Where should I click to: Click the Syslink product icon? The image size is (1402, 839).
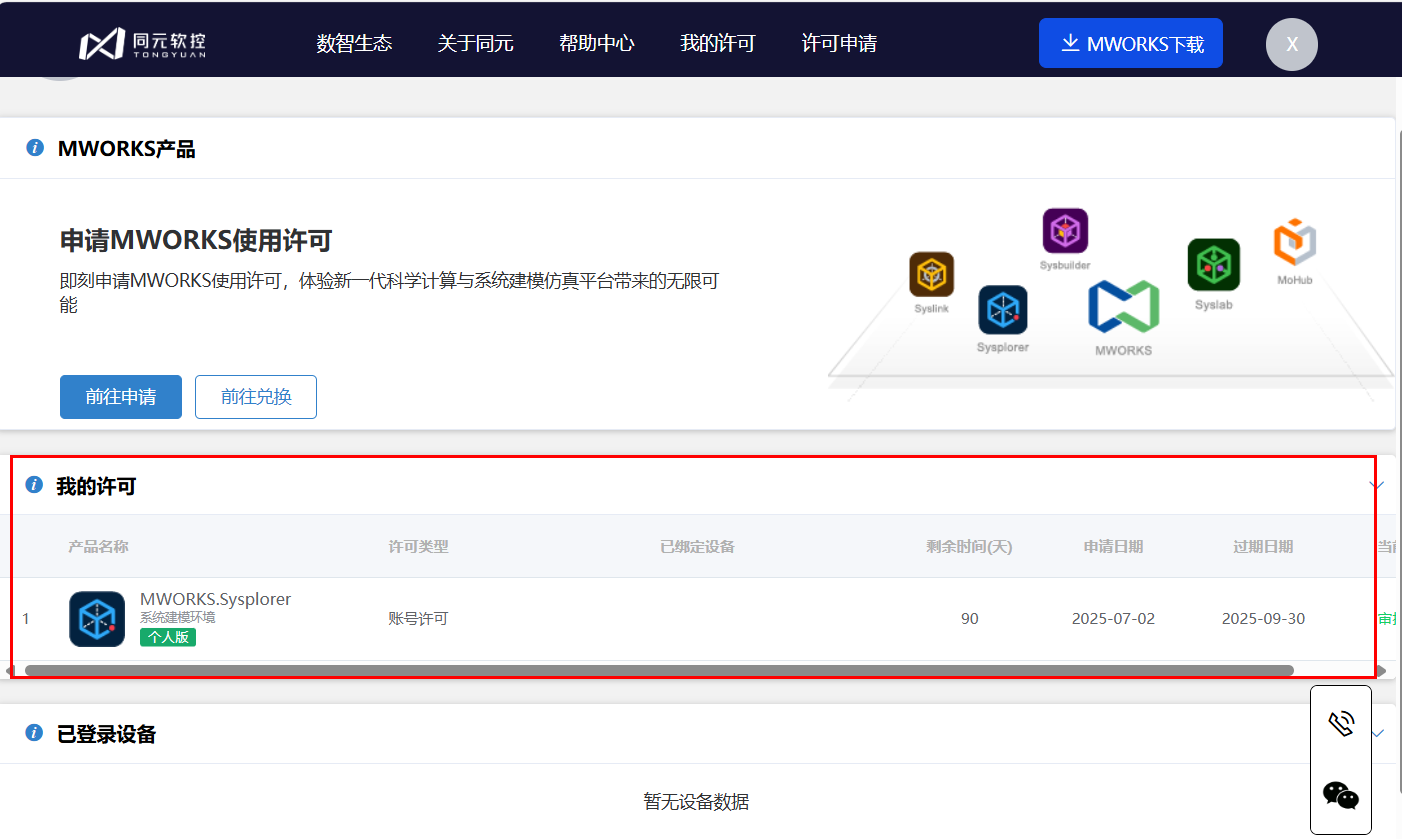(x=931, y=274)
